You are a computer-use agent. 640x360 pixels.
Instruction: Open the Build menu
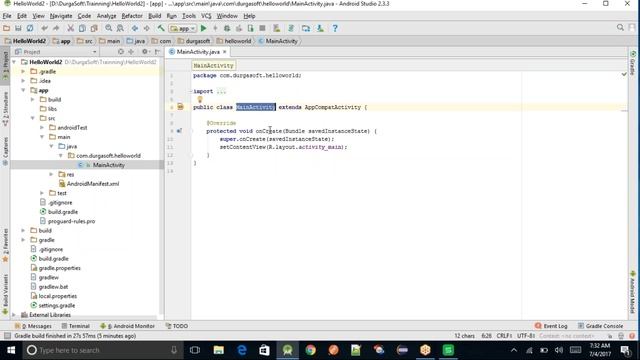(x=154, y=16)
